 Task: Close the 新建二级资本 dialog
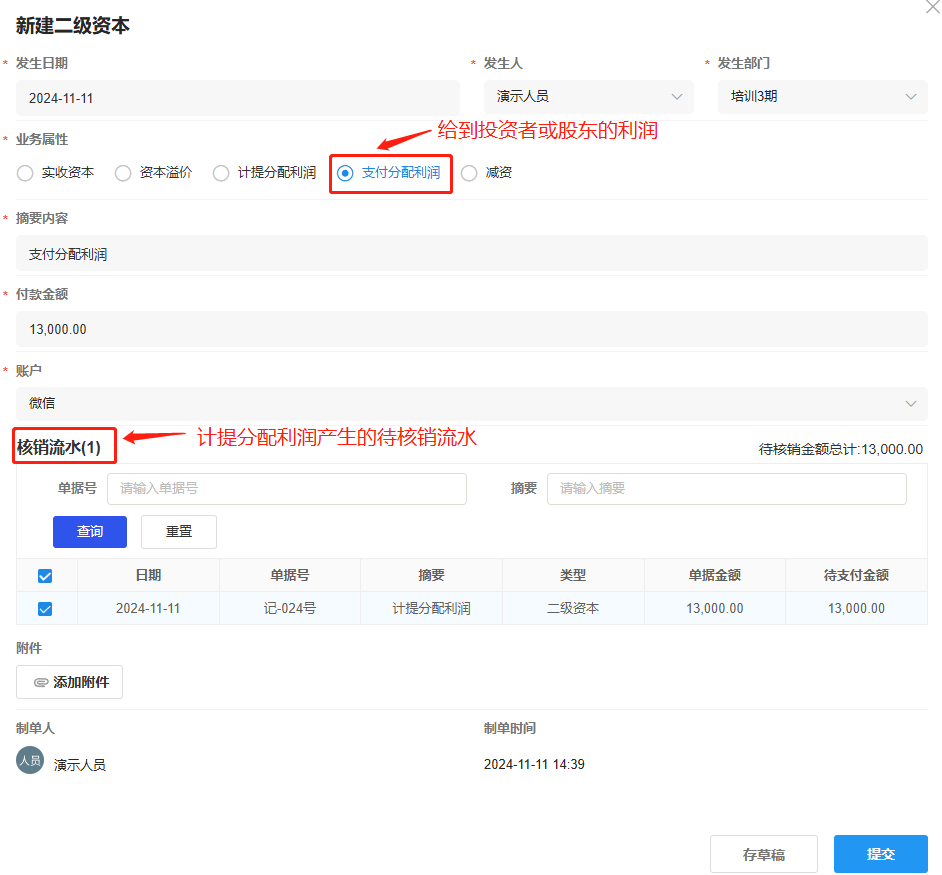coord(932,5)
